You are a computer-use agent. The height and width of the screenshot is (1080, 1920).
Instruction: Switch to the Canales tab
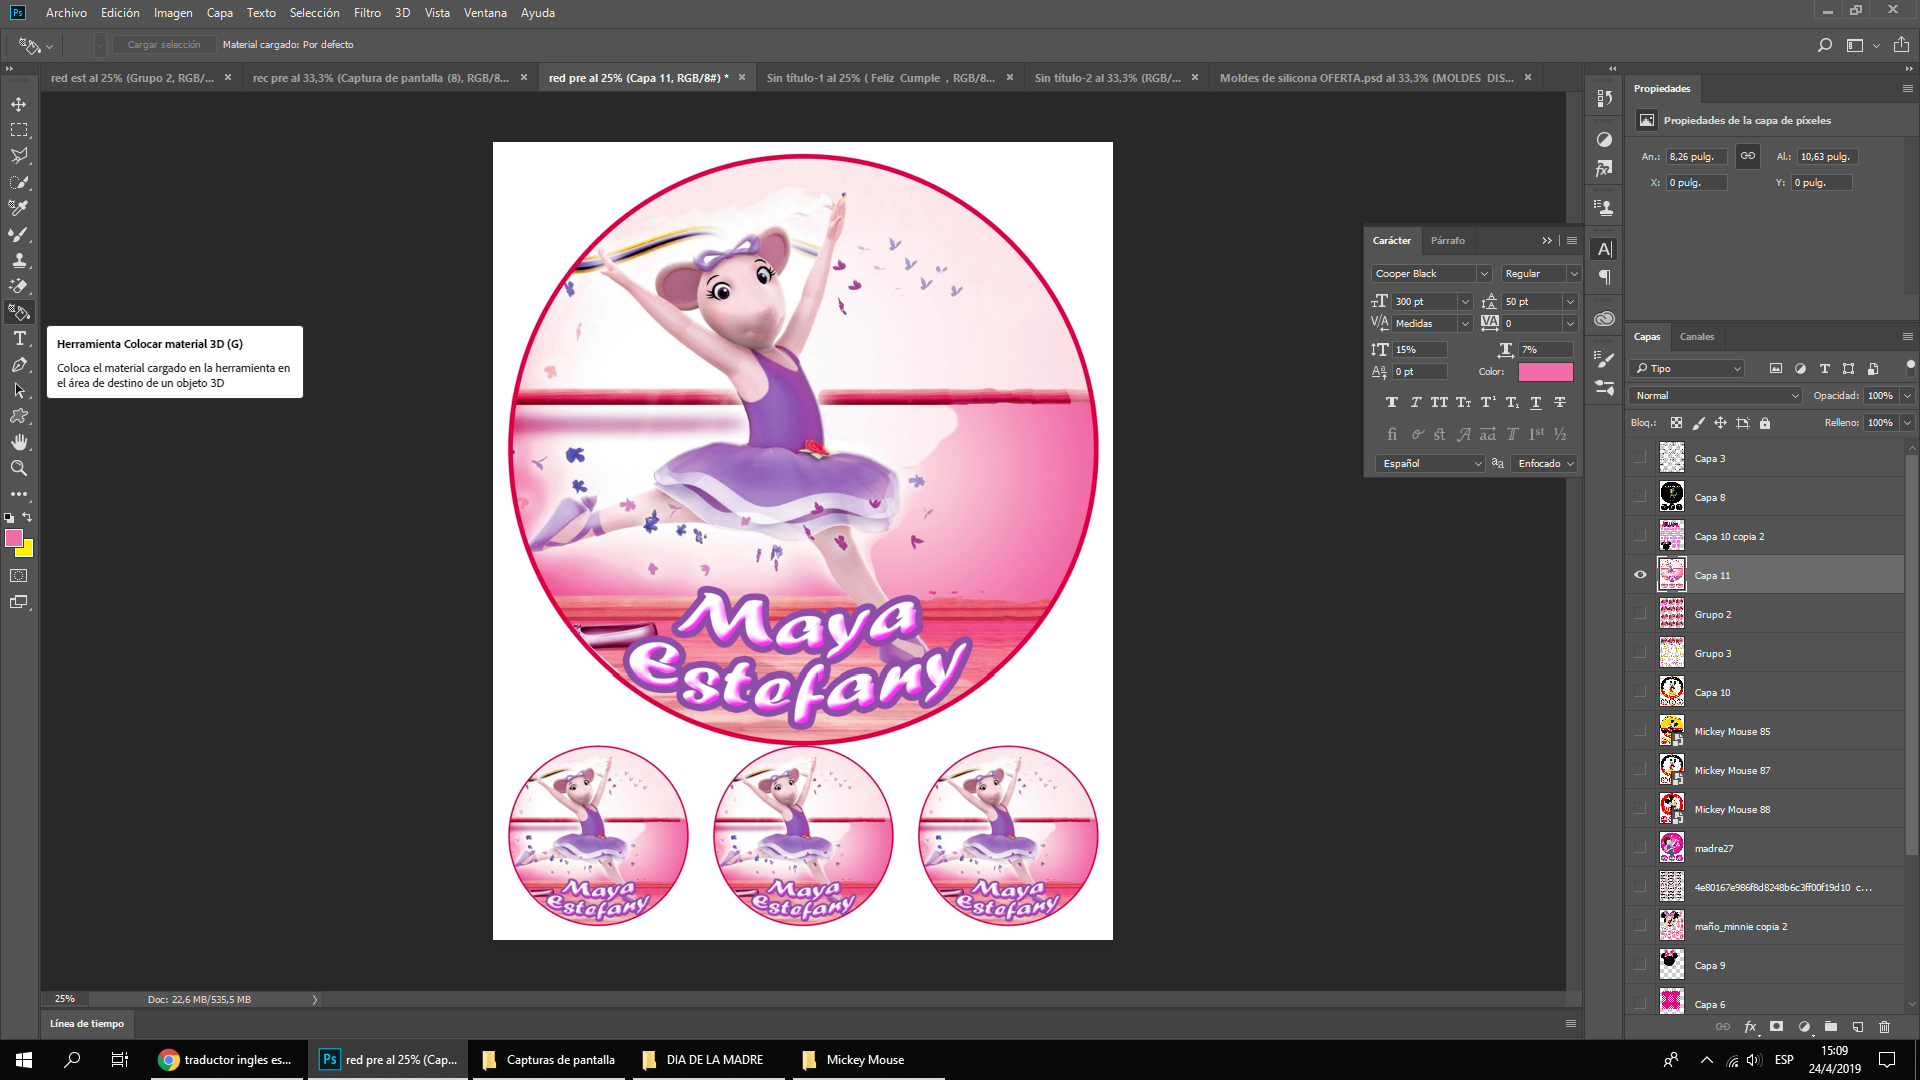1697,337
